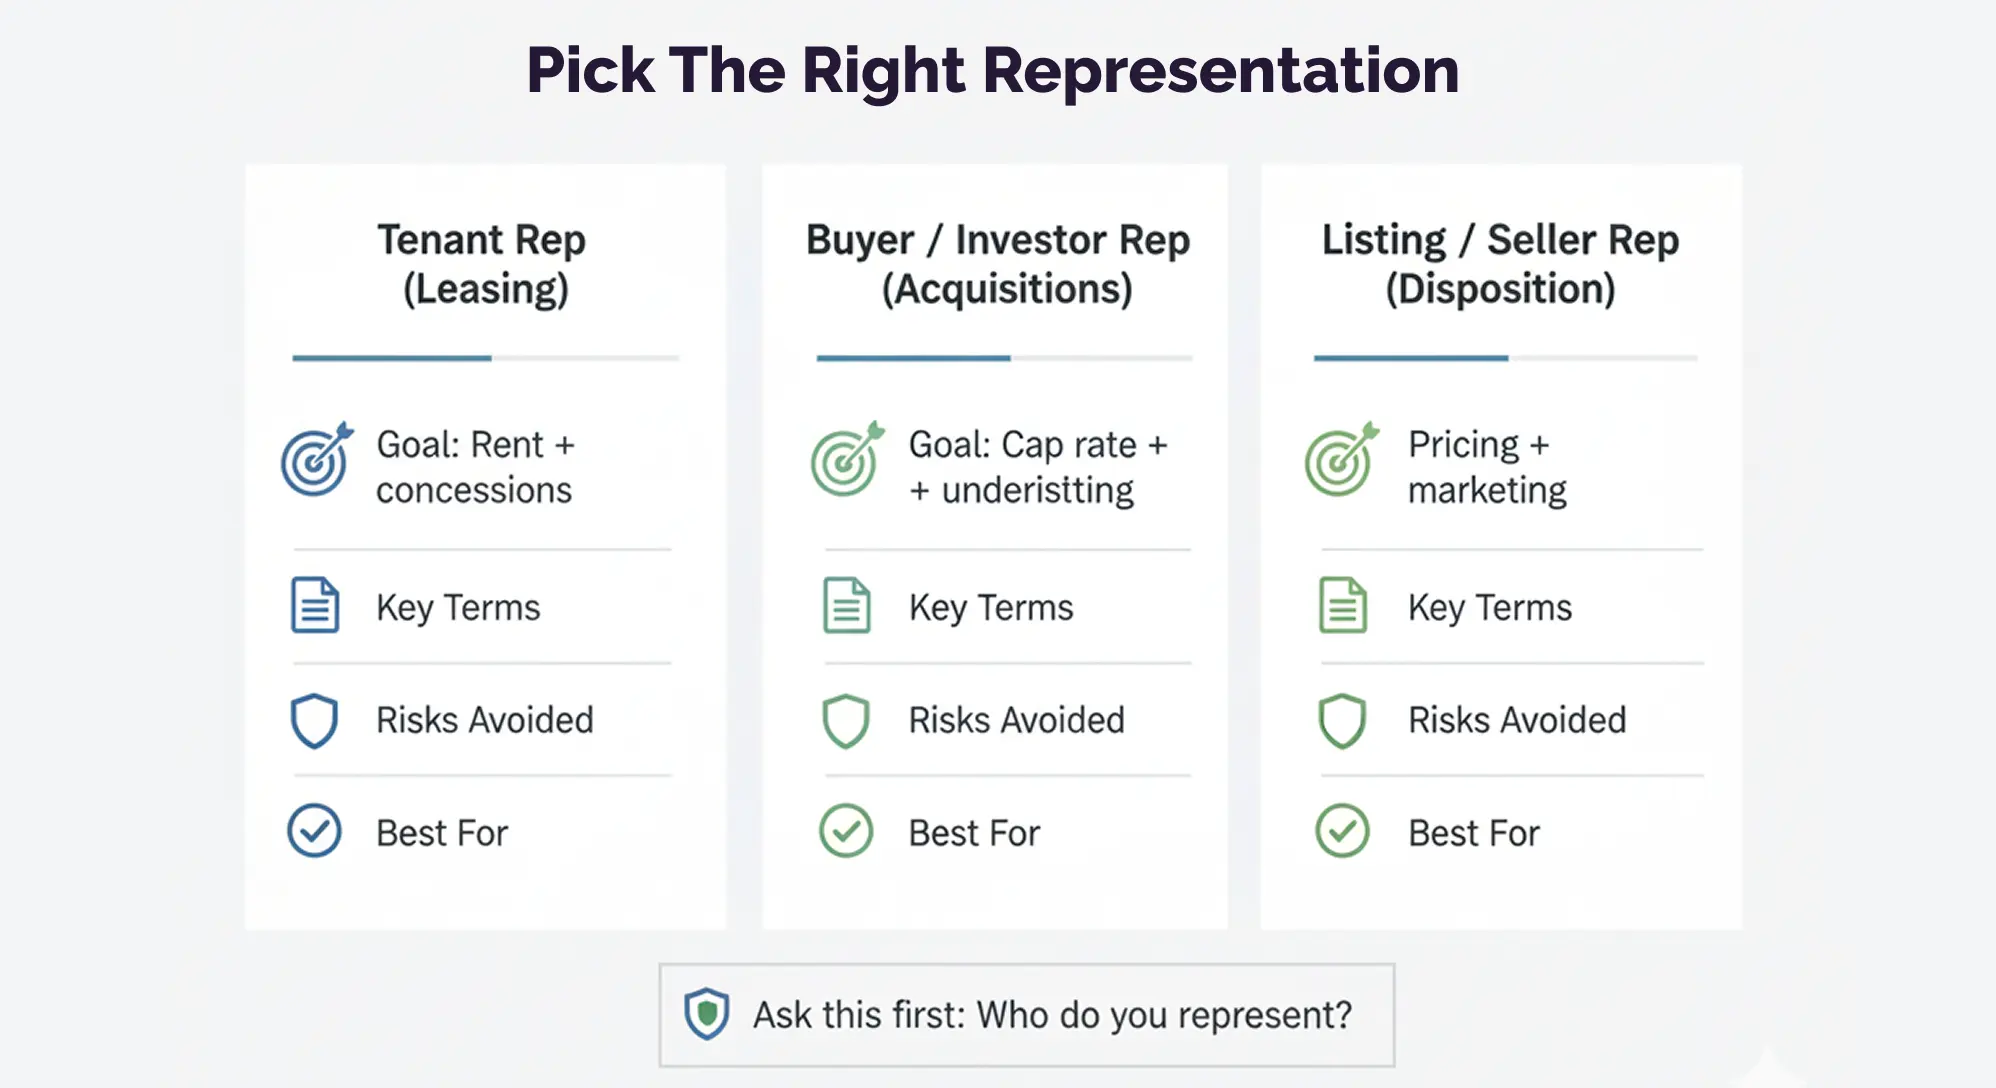Expand Key Terms under Buyer / Investor Rep
The height and width of the screenshot is (1088, 1996).
991,607
